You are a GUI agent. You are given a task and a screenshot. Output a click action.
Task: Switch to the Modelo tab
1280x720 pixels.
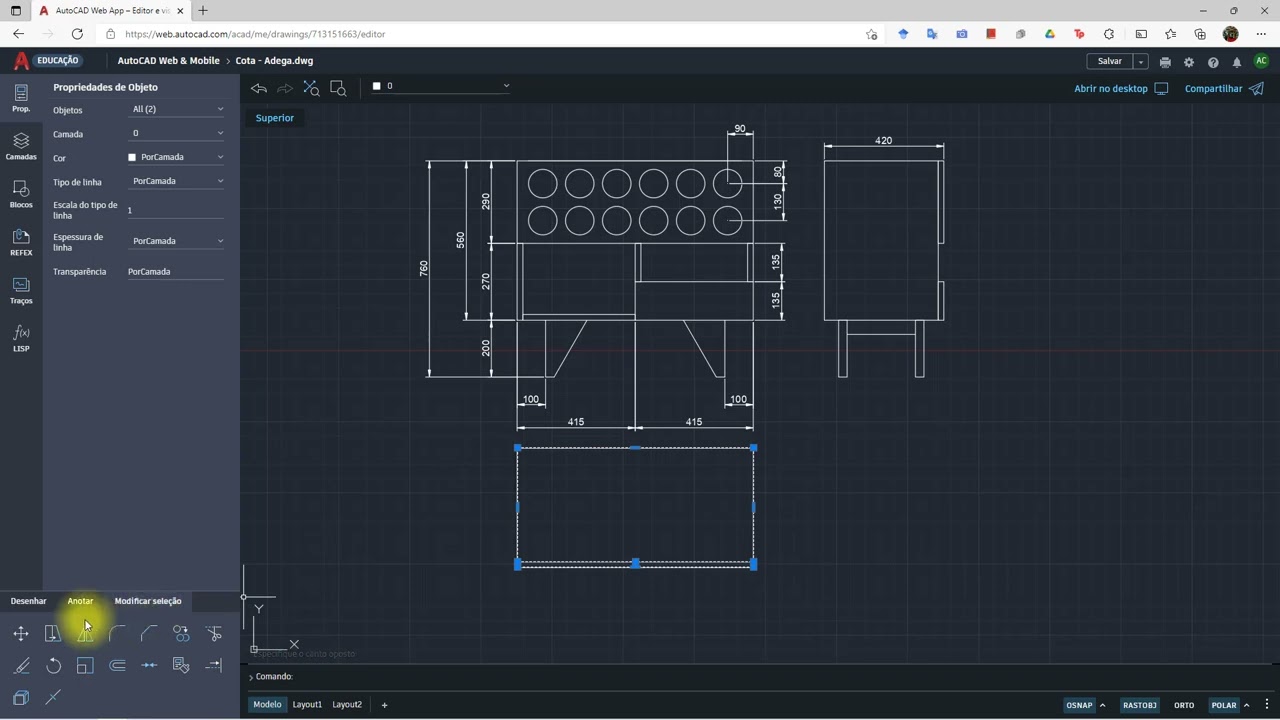pos(267,705)
